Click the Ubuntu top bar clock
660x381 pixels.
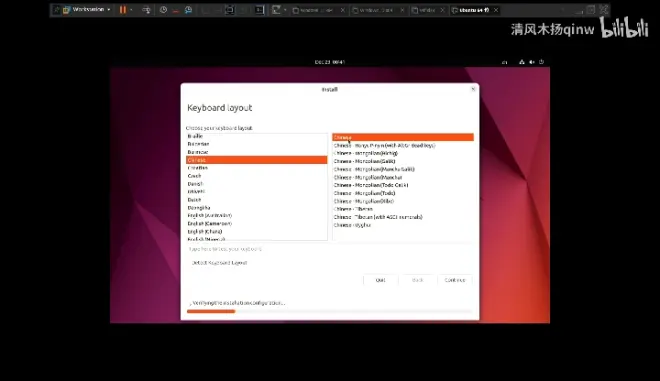point(330,62)
